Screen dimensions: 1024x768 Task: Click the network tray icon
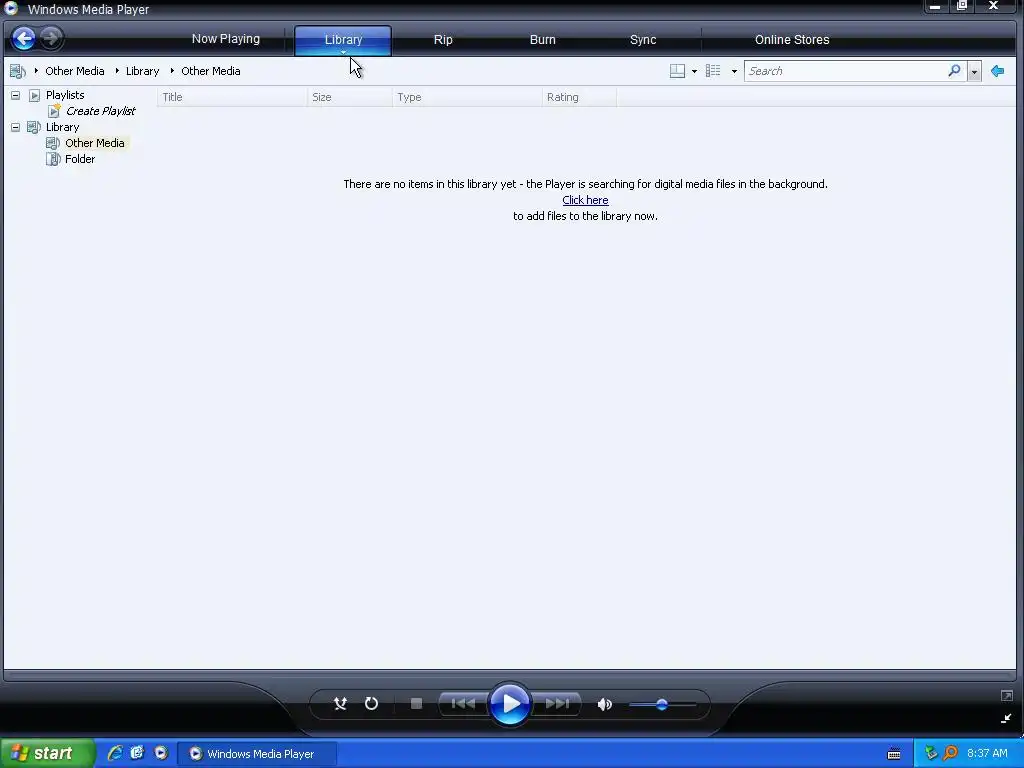click(930, 754)
